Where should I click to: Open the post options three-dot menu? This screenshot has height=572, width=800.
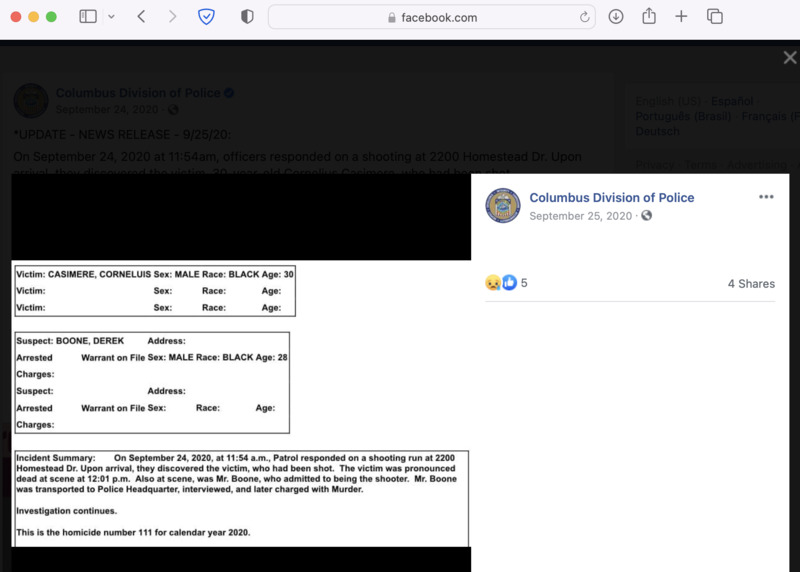pyautogui.click(x=766, y=197)
